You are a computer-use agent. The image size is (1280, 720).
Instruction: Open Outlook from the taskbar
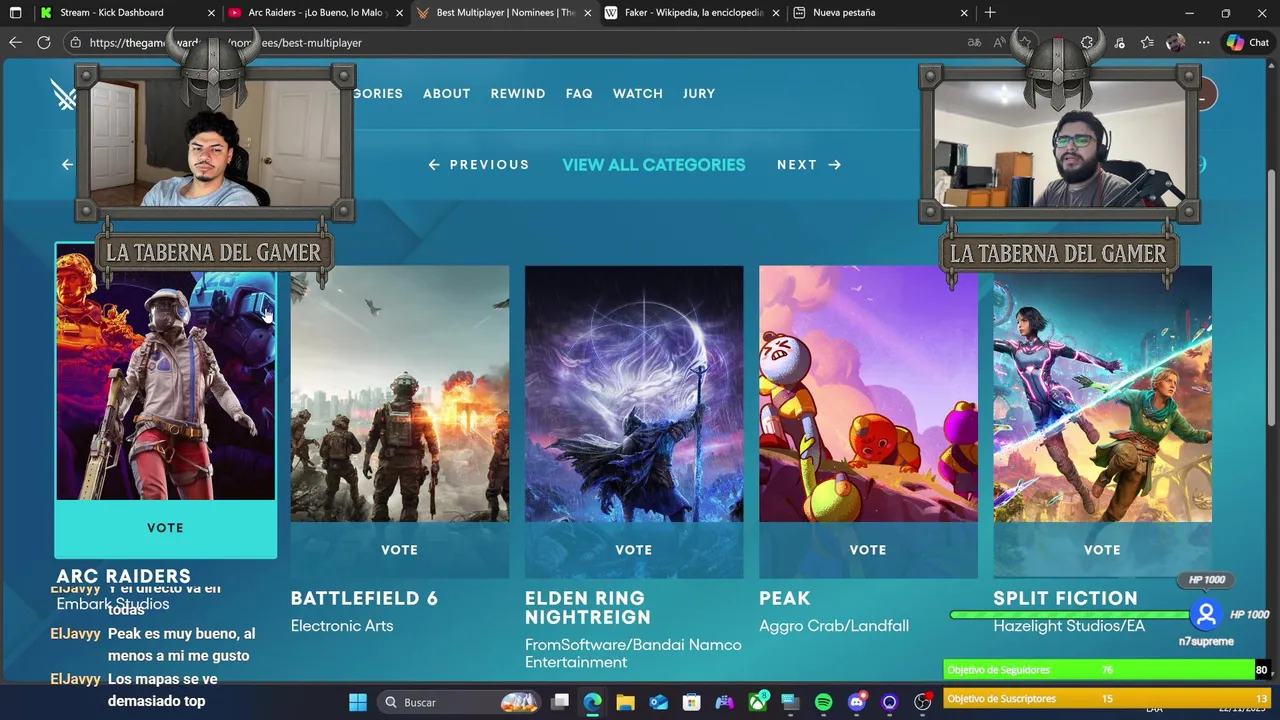pyautogui.click(x=659, y=702)
